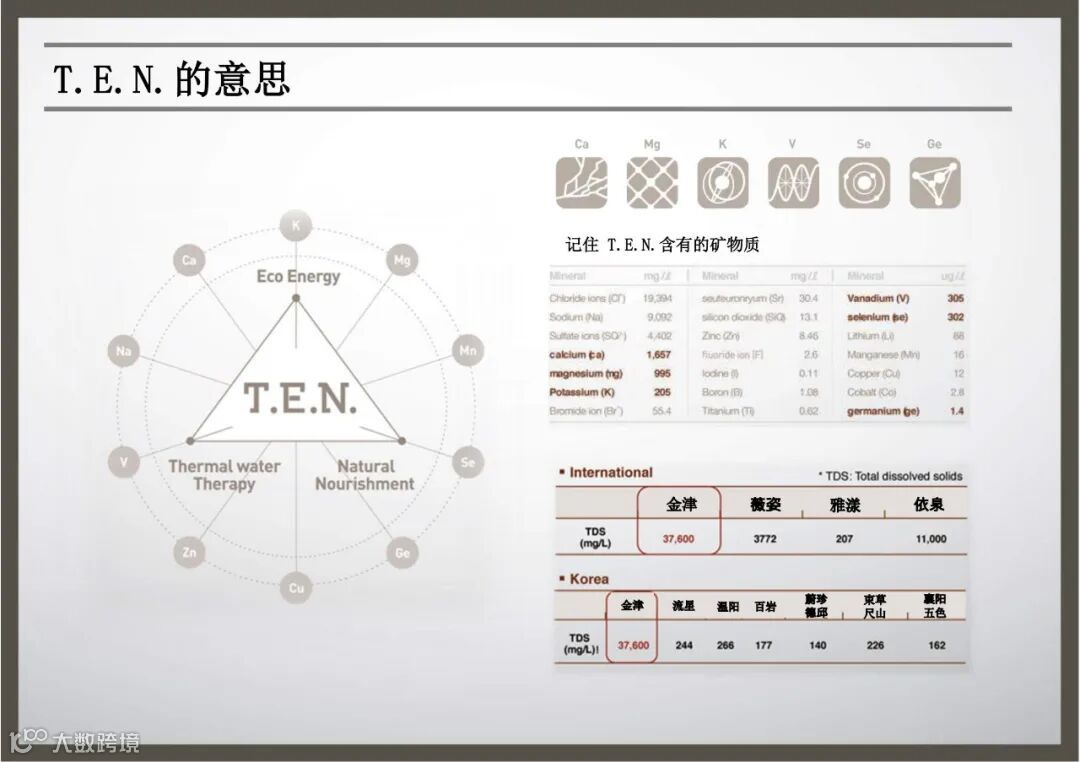Click value '177' in the Korea table
This screenshot has height=762, width=1080.
[763, 646]
